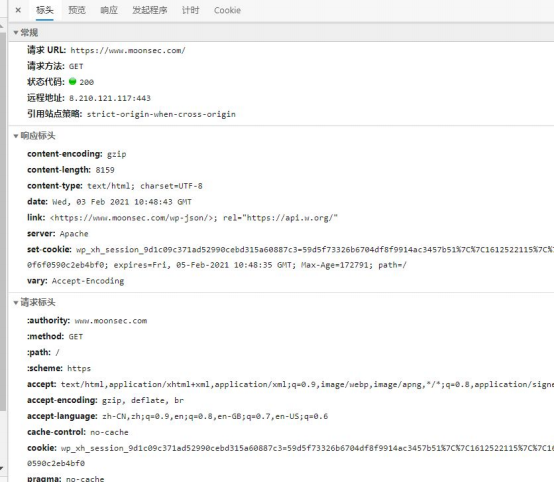Open the 响应 tab

pos(109,10)
